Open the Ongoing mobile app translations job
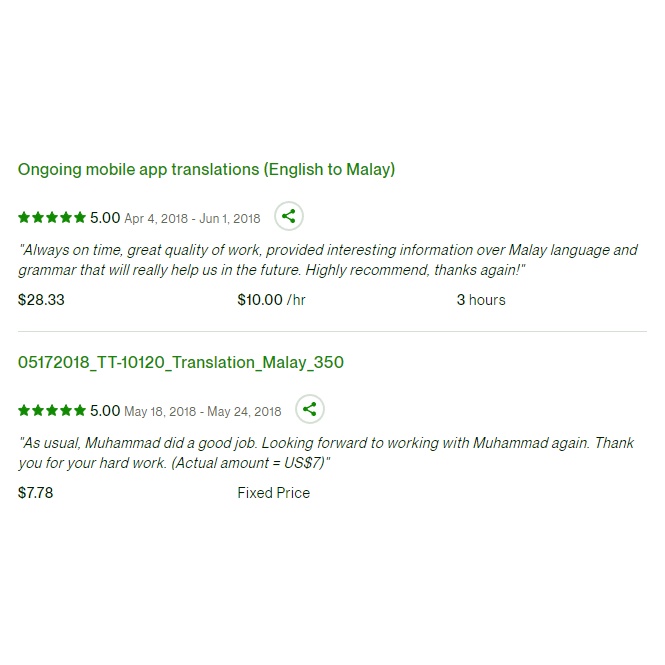Screen dimensions: 665x665 (206, 170)
